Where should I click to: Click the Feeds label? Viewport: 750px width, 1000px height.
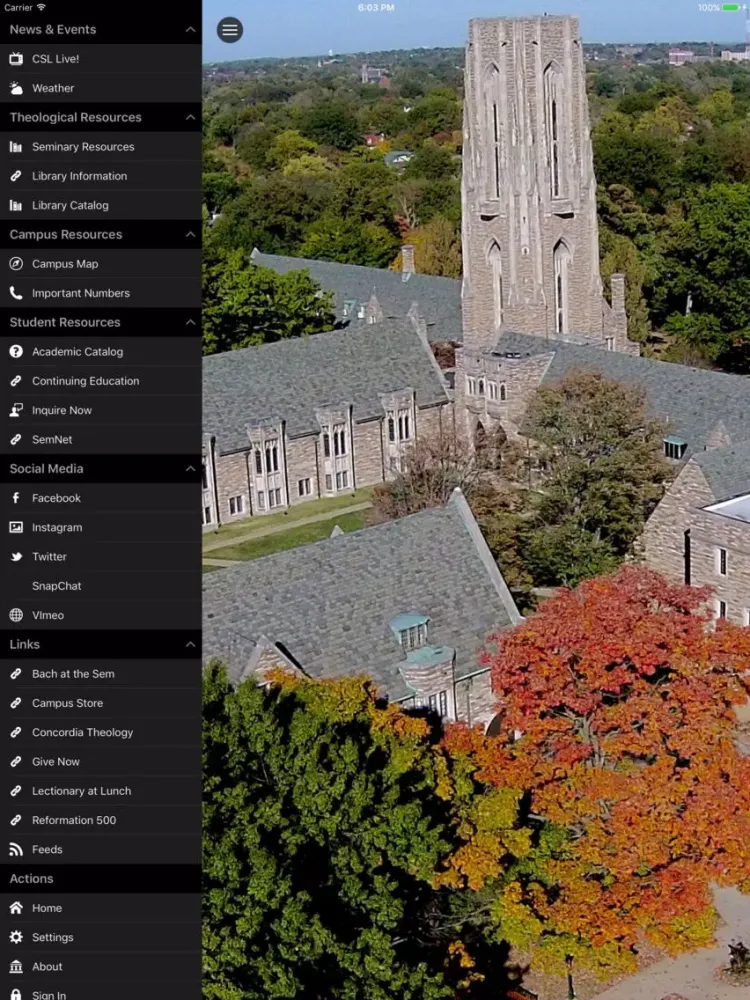[x=47, y=849]
